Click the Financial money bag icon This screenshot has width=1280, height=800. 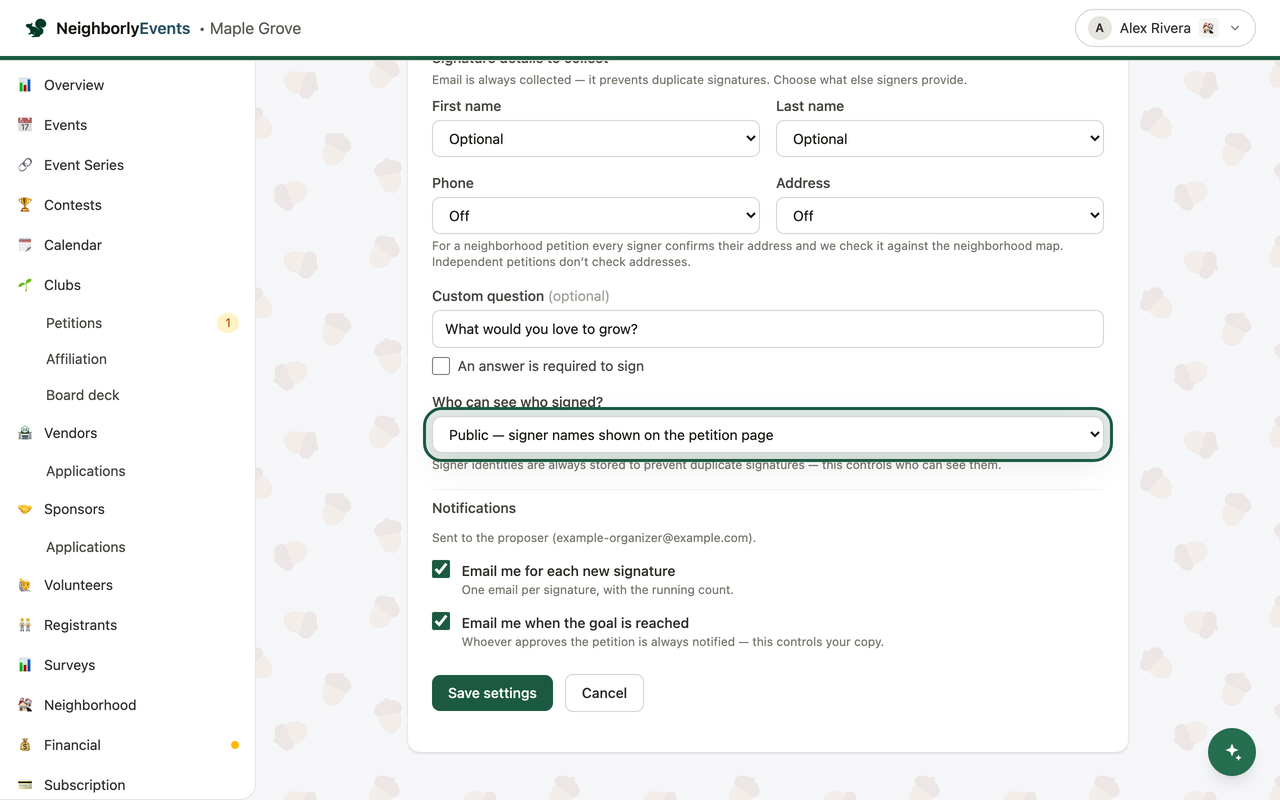coord(25,745)
